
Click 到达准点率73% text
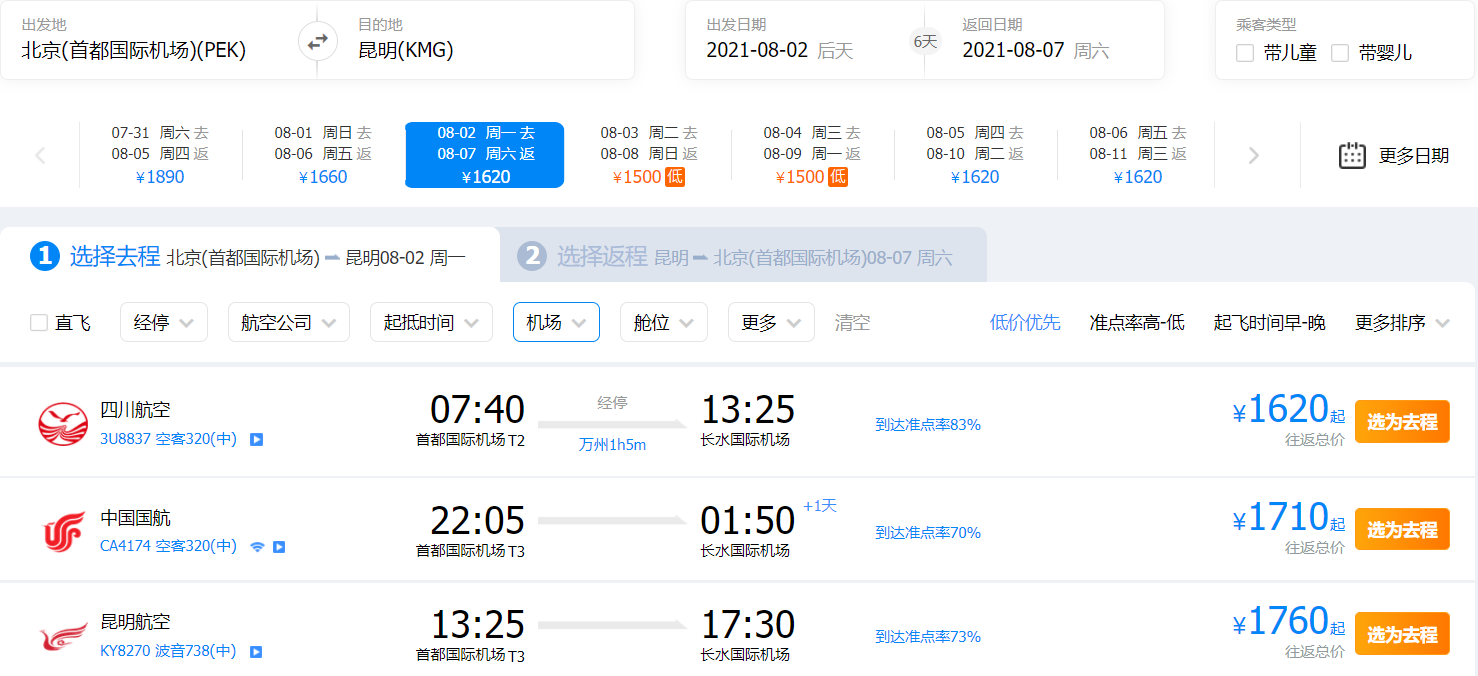tap(928, 636)
